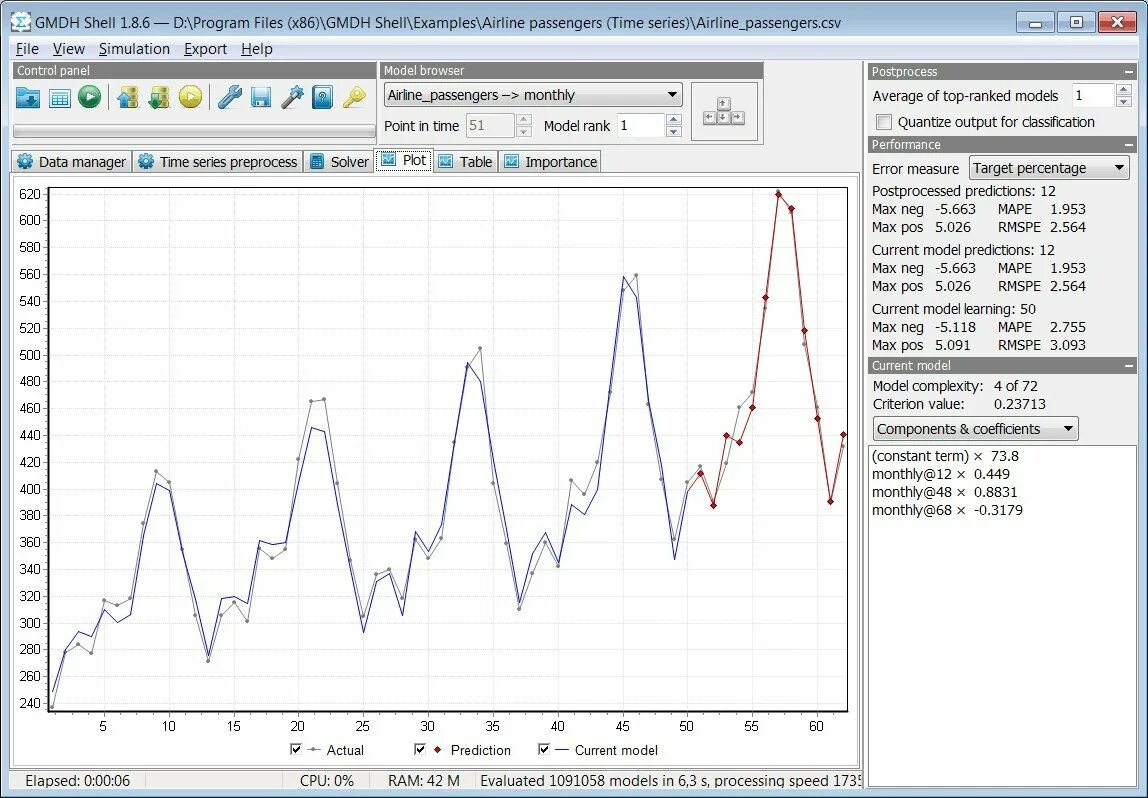
Task: Click the magic wand wizard icon
Action: pyautogui.click(x=292, y=97)
